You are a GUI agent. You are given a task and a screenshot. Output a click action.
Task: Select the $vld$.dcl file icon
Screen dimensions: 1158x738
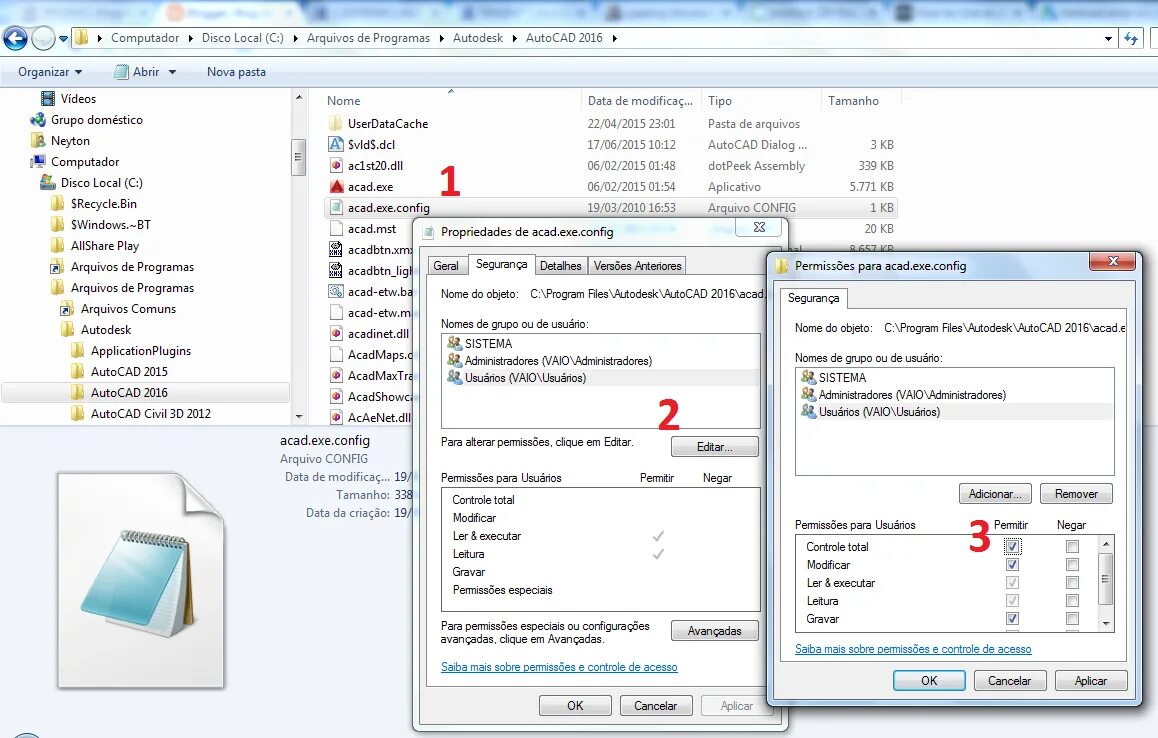pyautogui.click(x=335, y=144)
